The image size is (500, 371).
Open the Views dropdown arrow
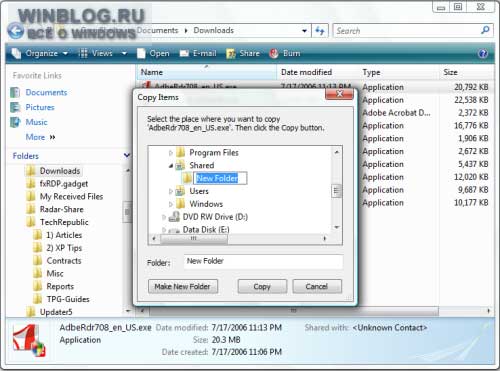[x=124, y=53]
